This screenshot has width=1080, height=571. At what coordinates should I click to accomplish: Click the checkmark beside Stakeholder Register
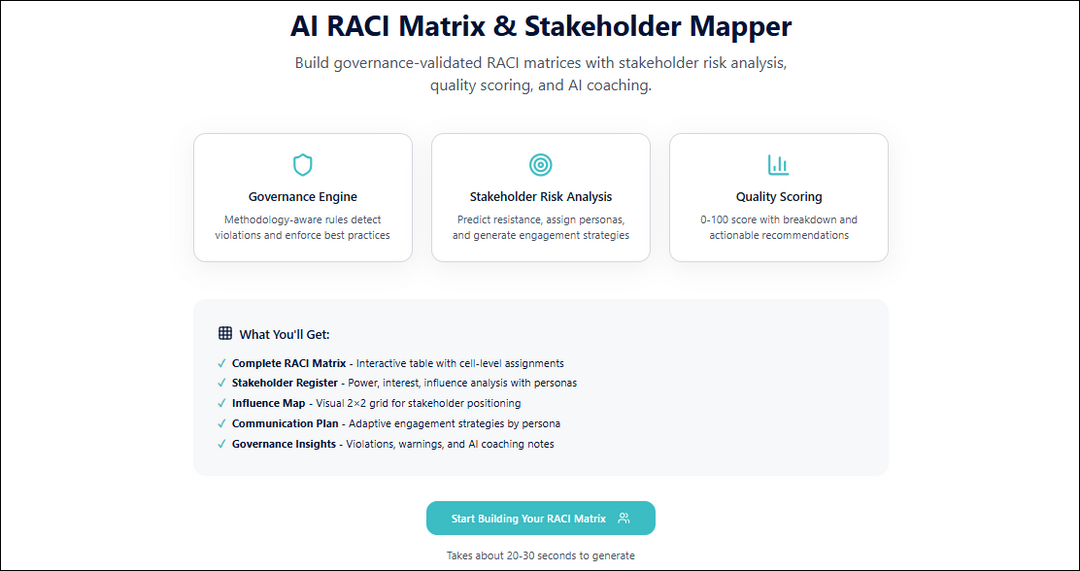(x=222, y=383)
